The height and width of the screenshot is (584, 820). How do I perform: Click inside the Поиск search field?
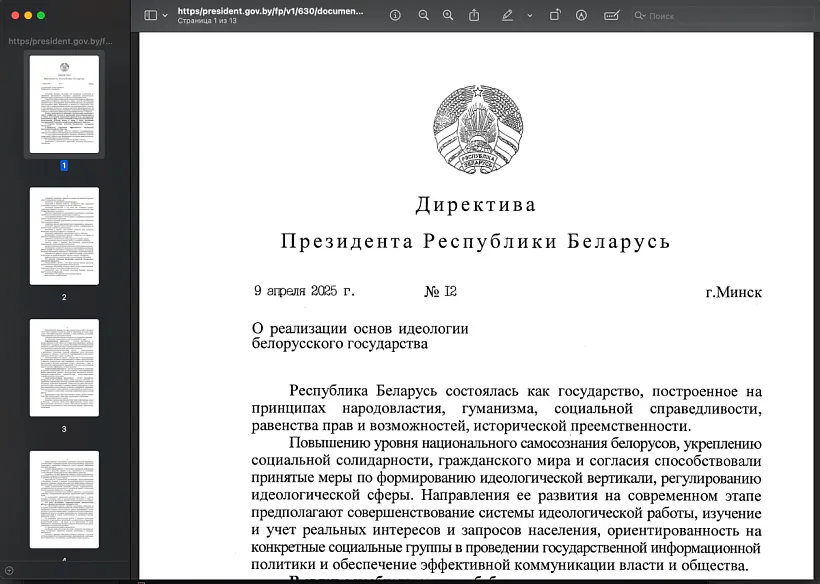[670, 15]
